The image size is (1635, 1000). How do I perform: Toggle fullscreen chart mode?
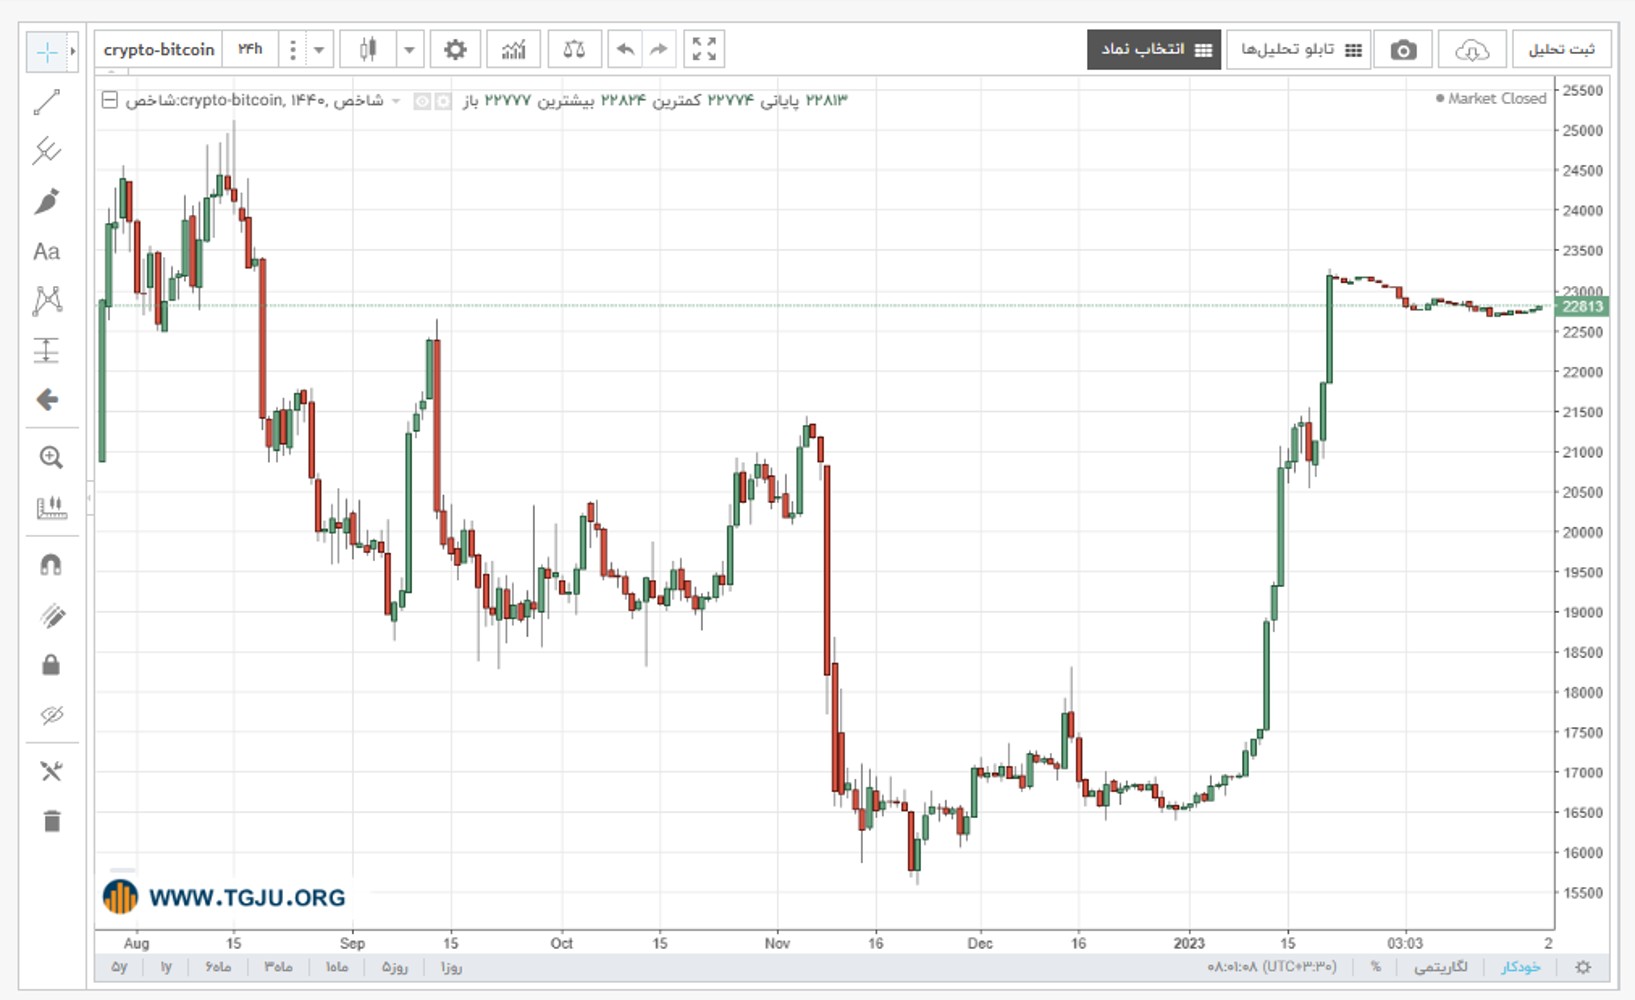coord(704,49)
